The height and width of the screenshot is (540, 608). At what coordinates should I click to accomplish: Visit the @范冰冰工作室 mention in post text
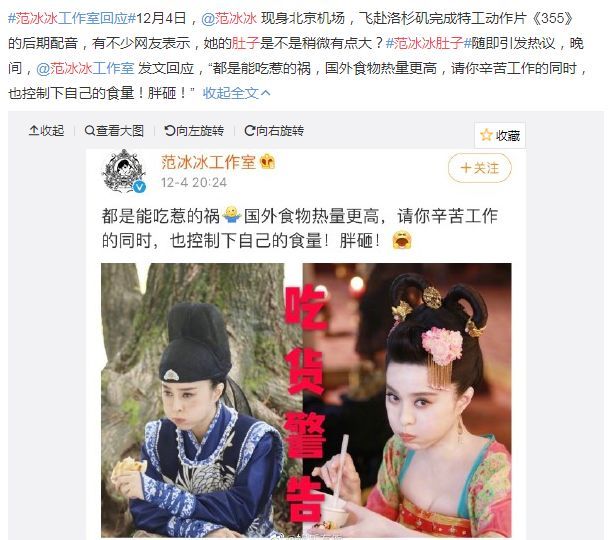85,68
